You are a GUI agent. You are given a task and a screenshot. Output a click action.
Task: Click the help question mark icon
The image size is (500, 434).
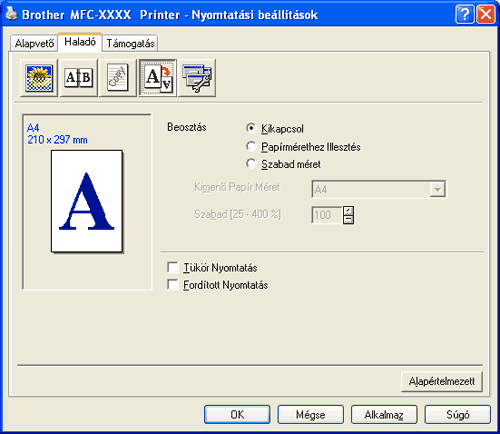(x=464, y=14)
